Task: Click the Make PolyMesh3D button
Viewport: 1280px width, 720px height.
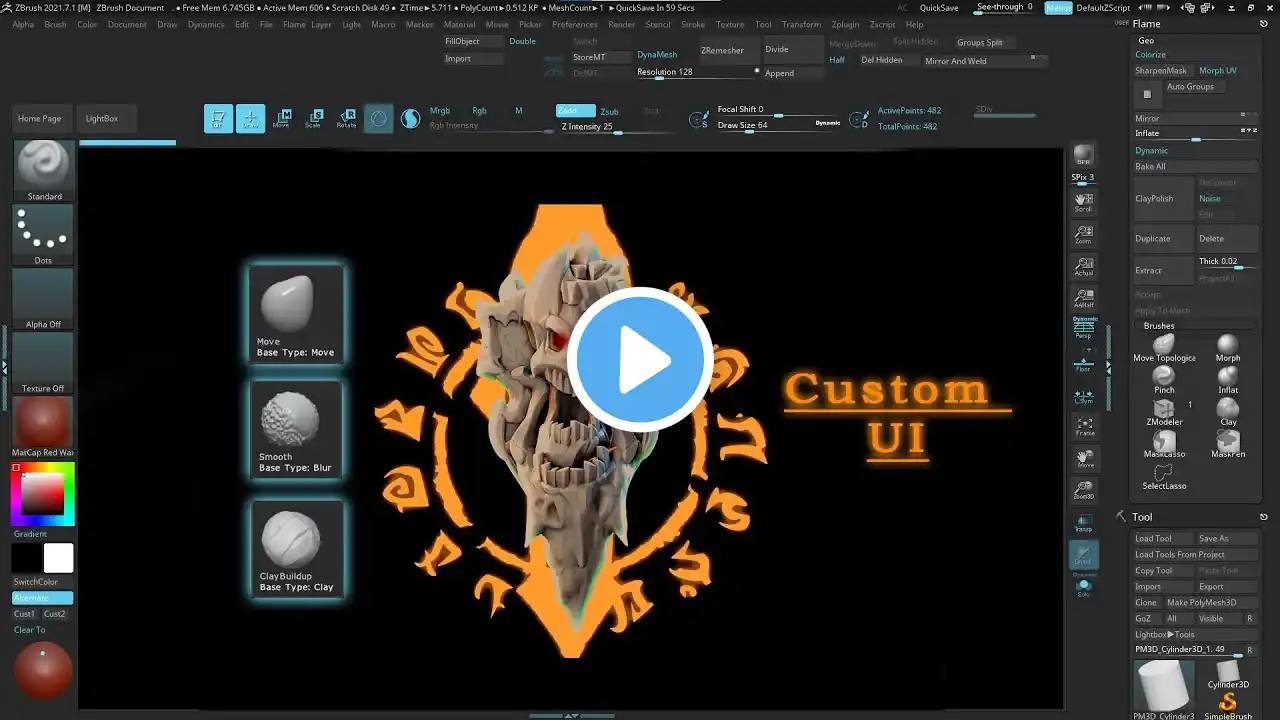Action: click(1211, 602)
